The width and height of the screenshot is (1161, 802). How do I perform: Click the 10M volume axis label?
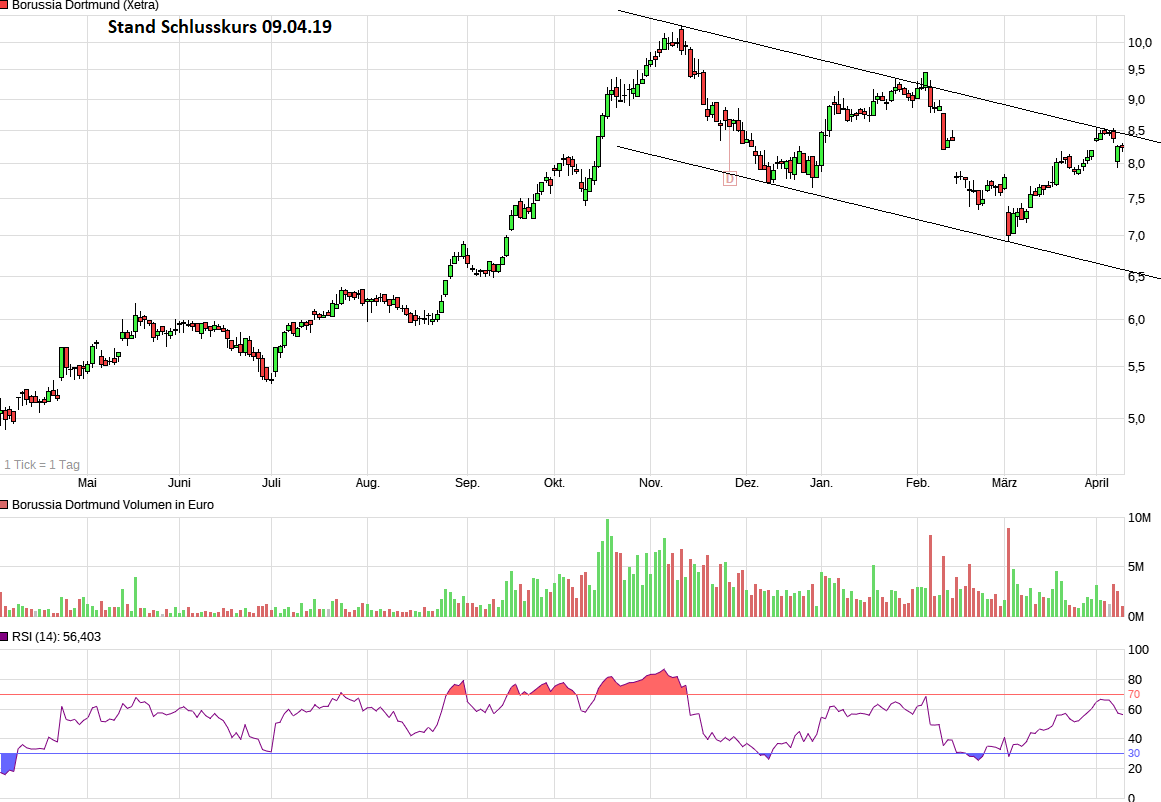tap(1140, 518)
